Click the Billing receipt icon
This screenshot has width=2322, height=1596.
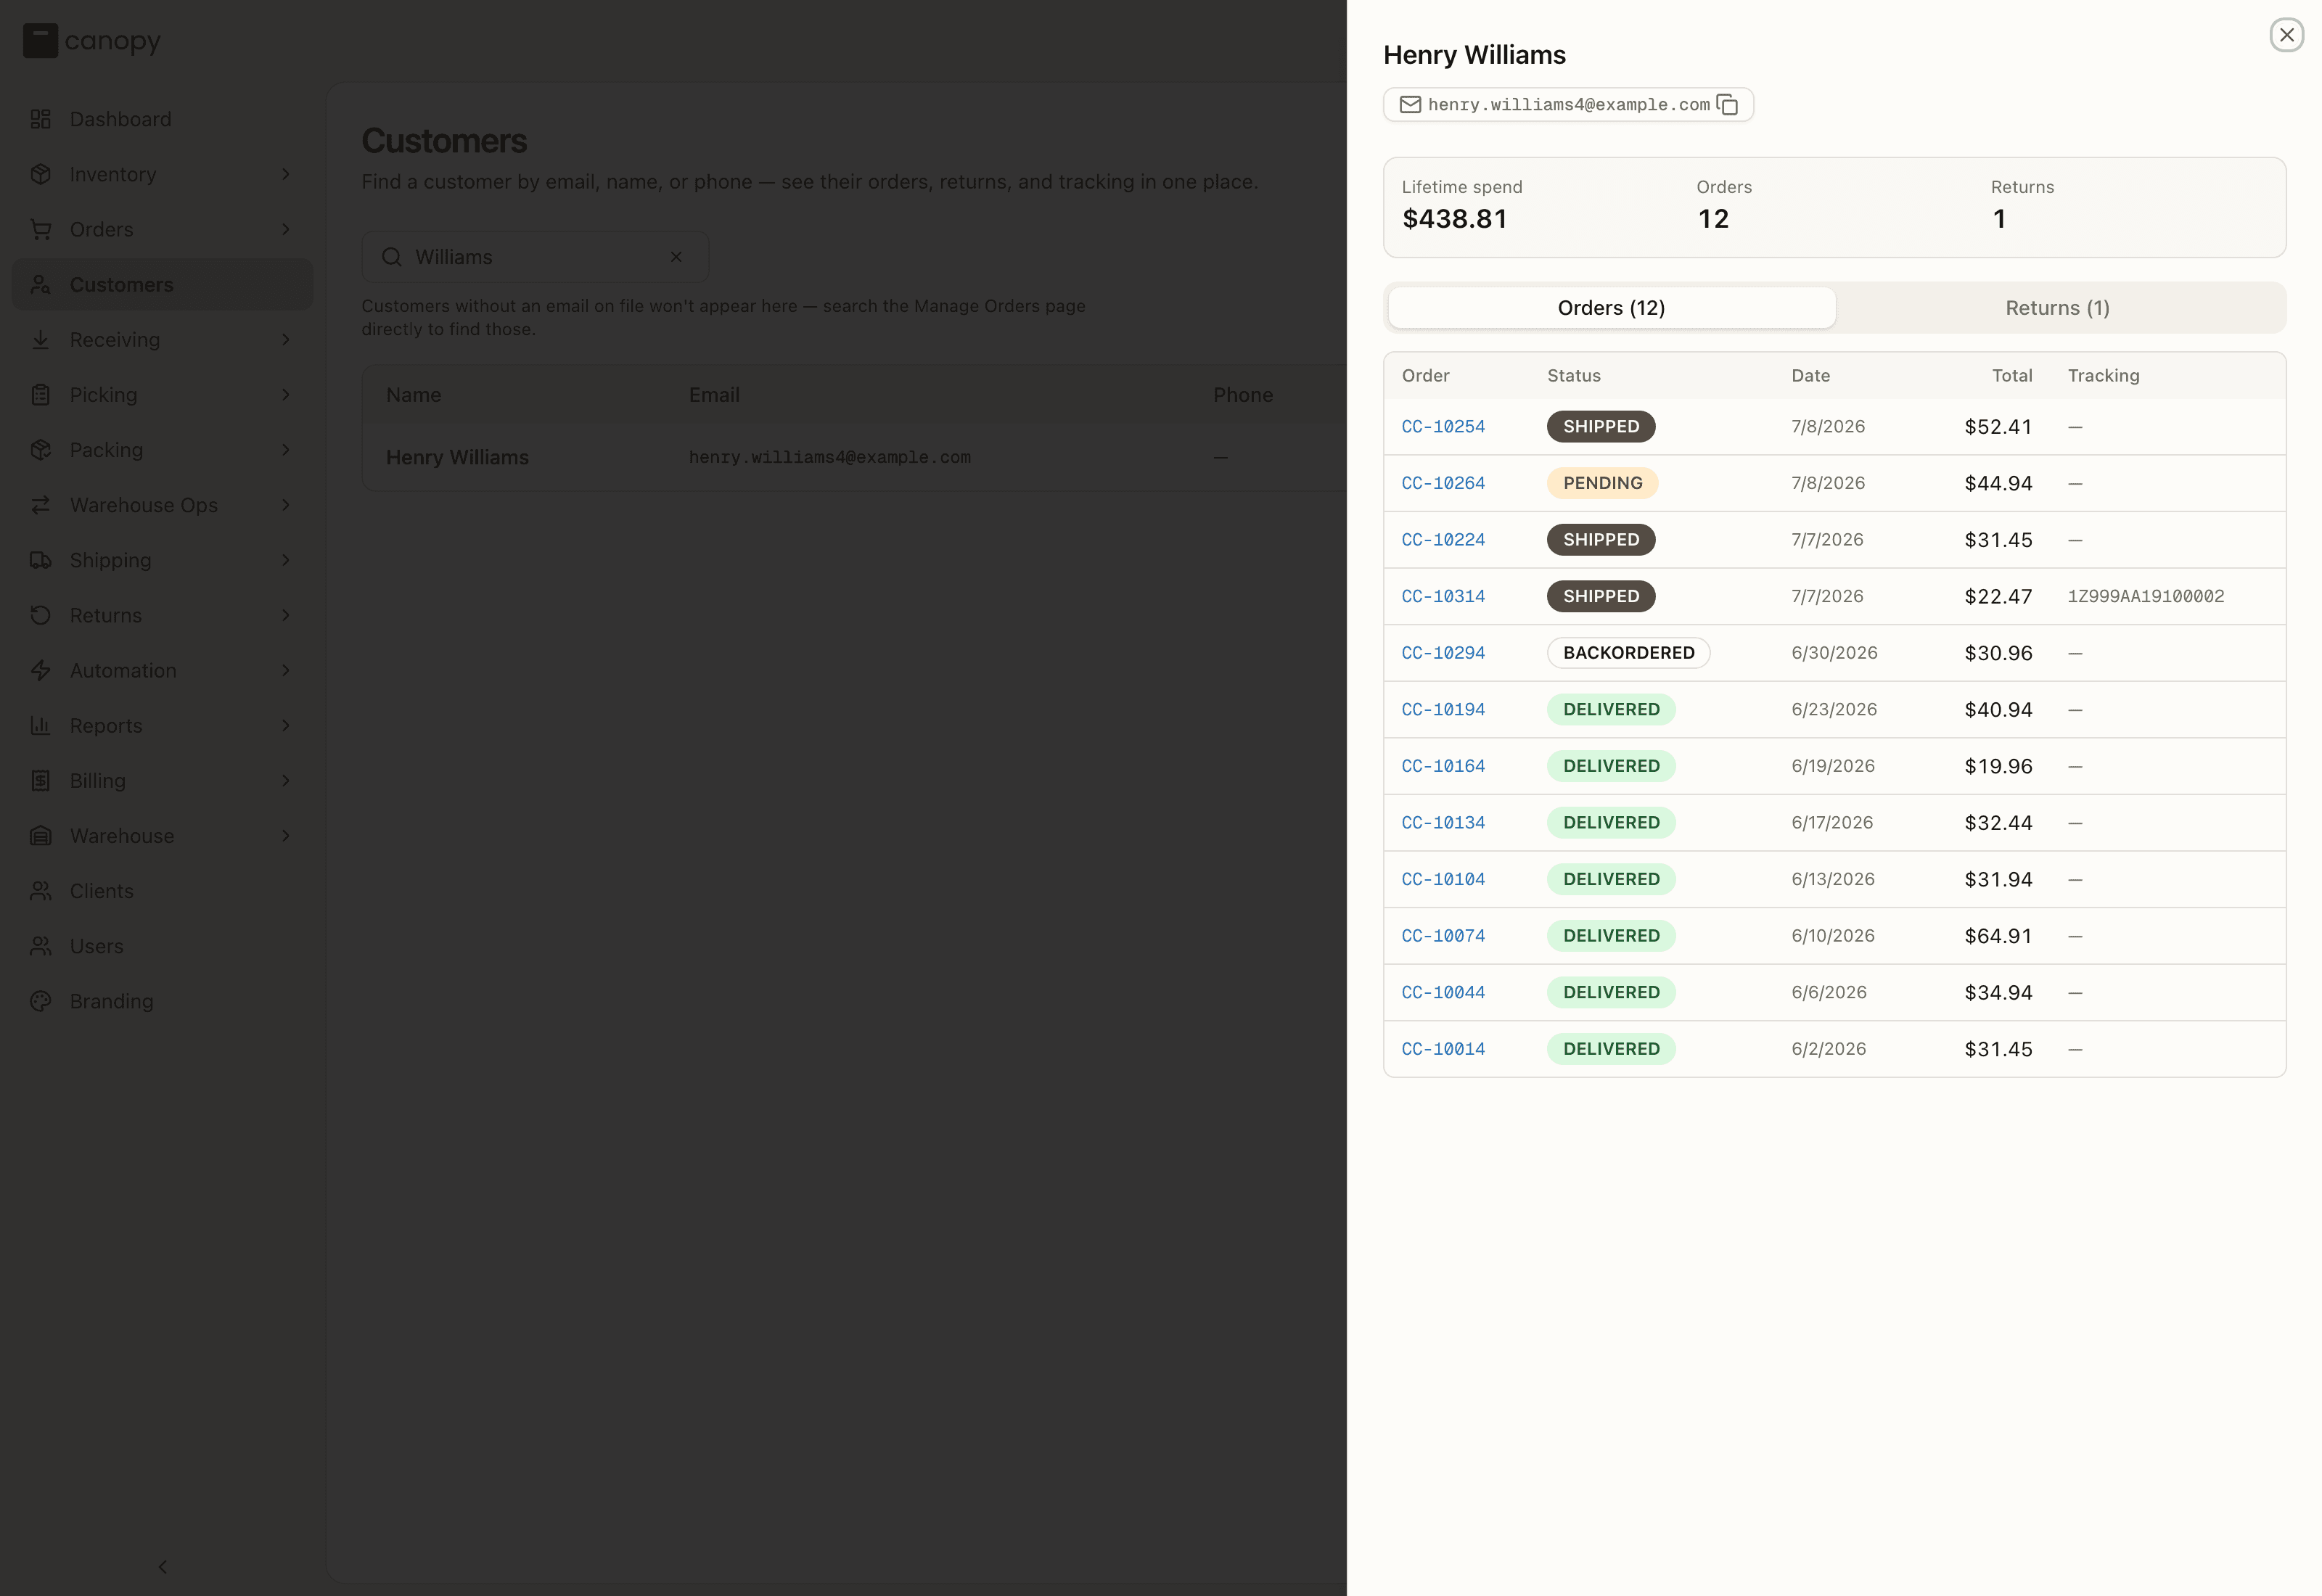[x=40, y=781]
